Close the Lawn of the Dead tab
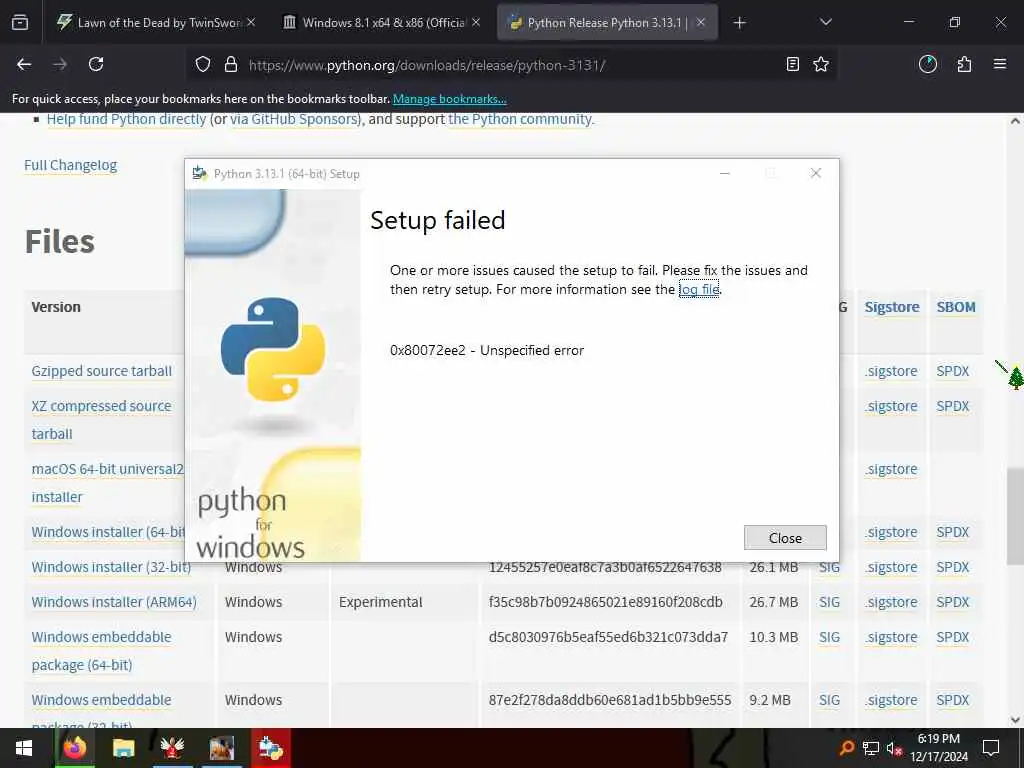 tap(251, 22)
